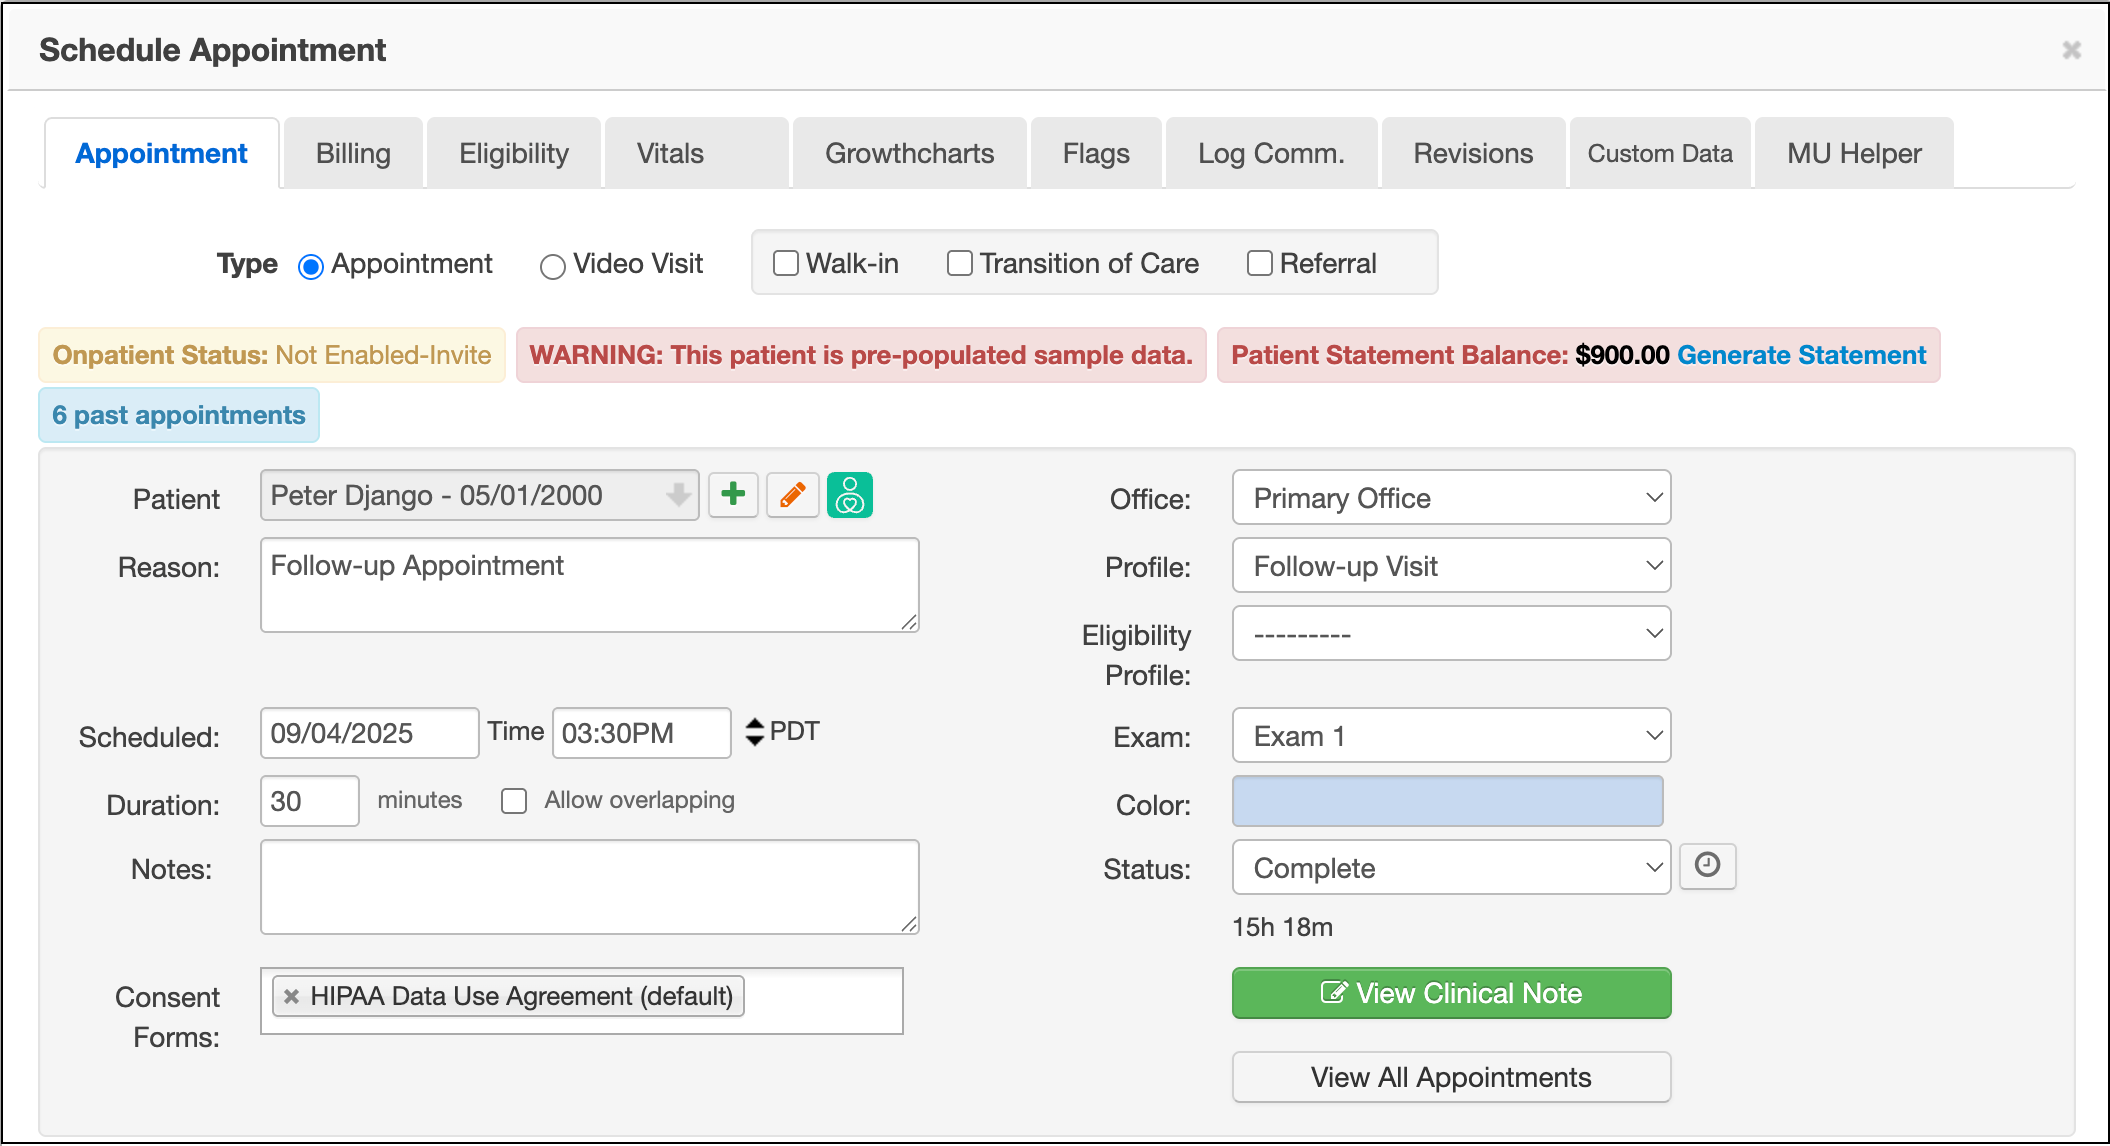
Task: Expand the Status dropdown showing Complete
Action: point(1450,867)
